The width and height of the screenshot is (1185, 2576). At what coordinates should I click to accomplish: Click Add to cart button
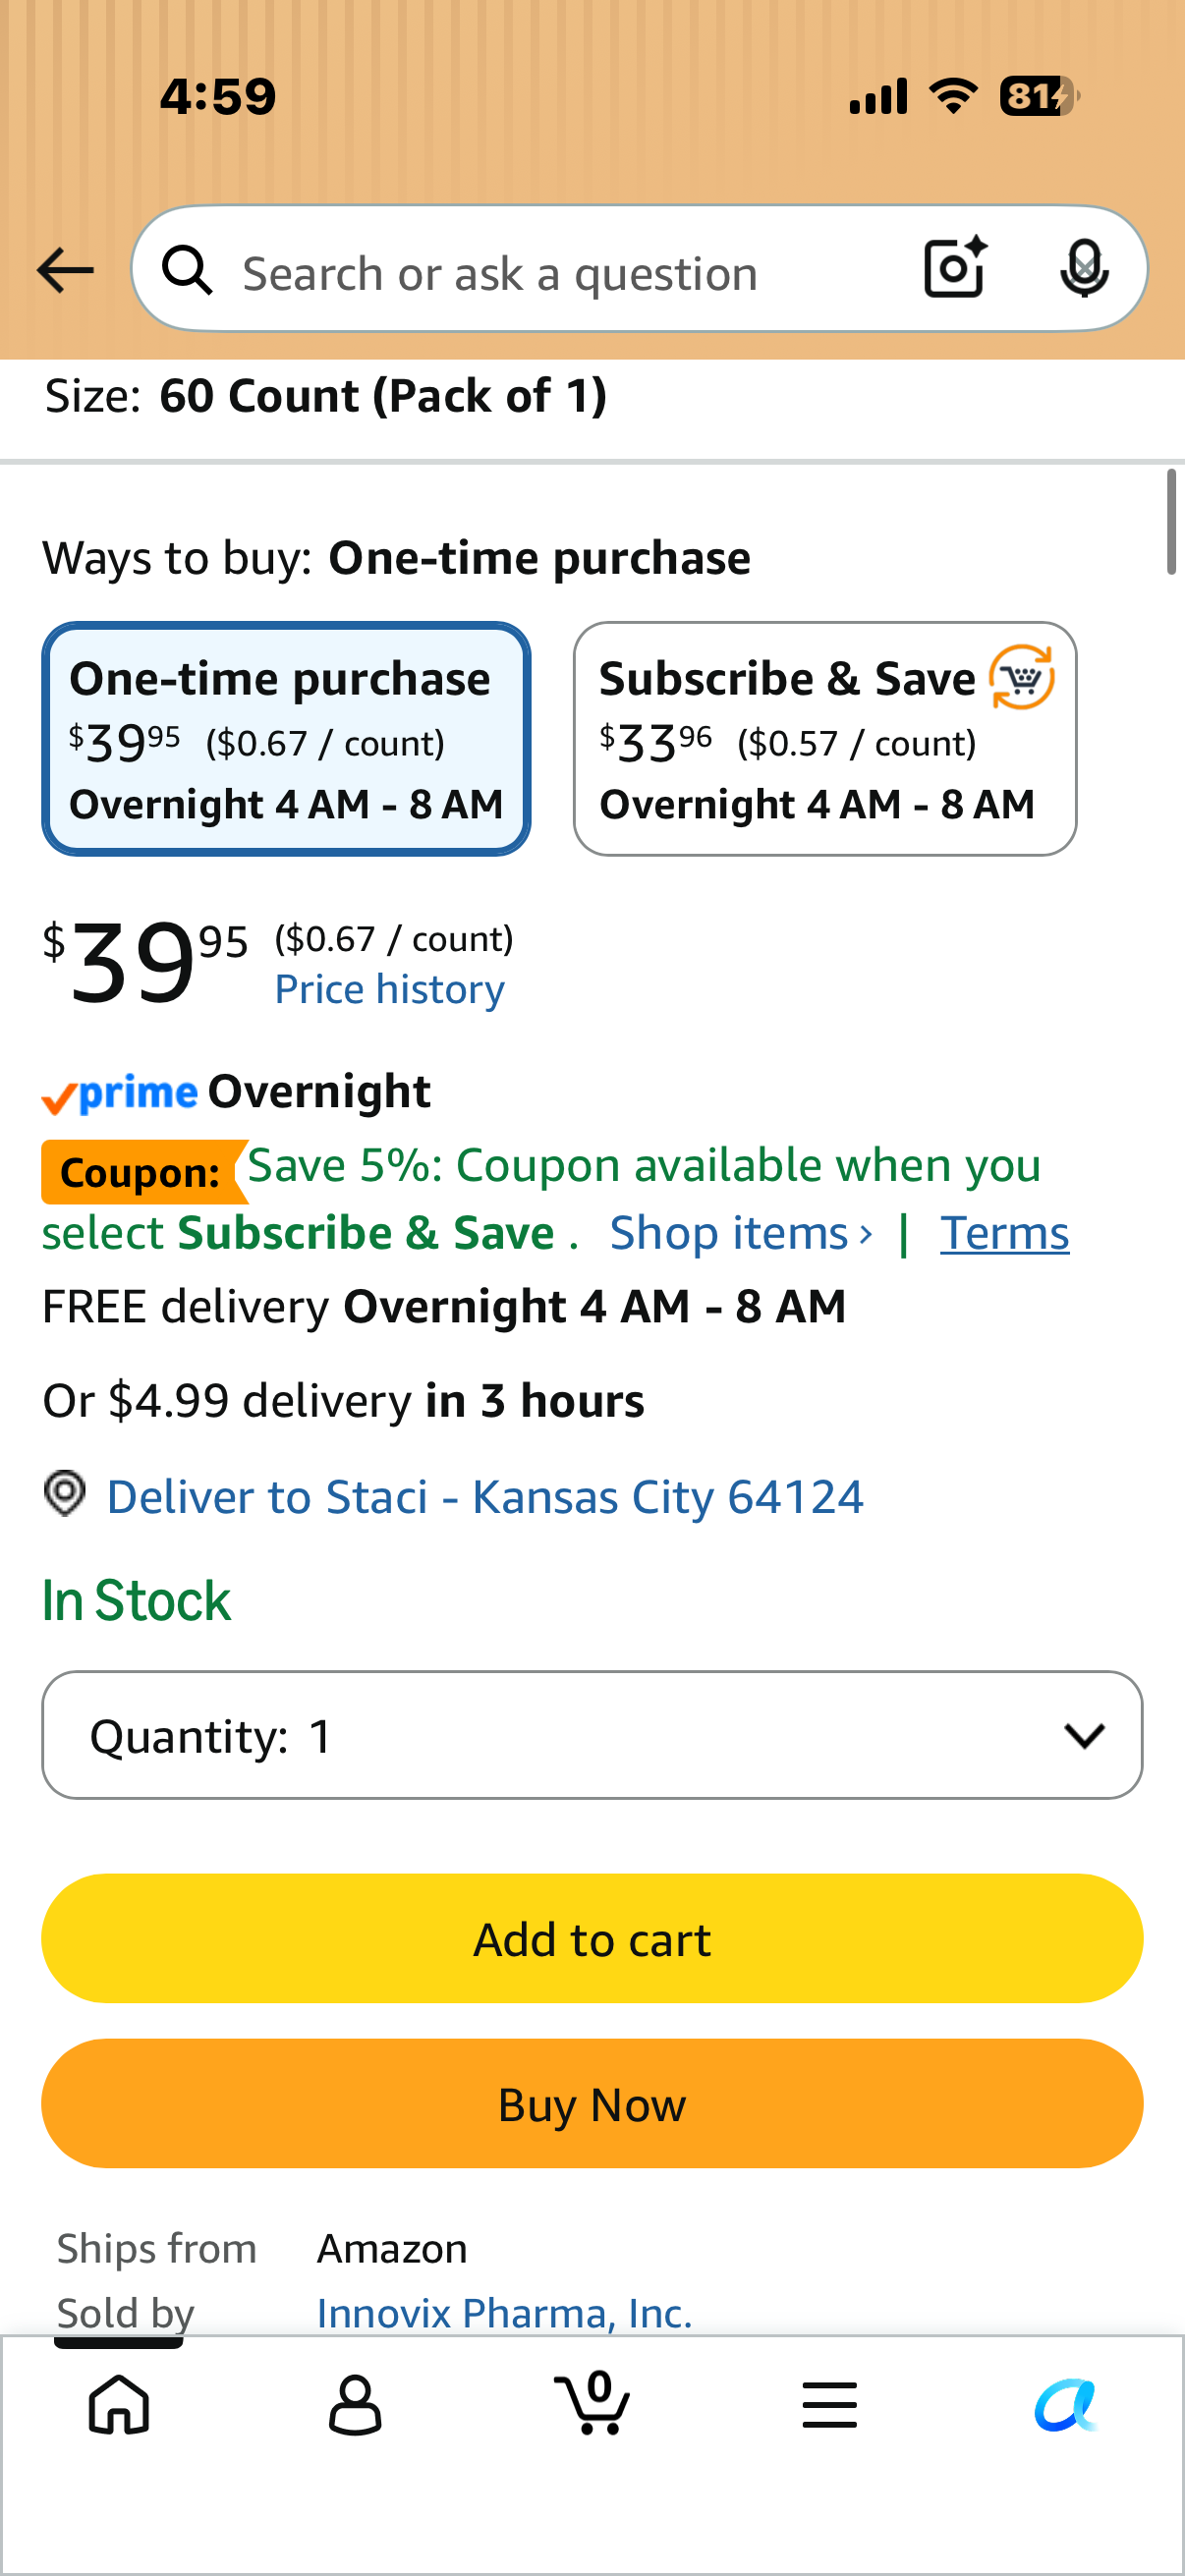point(592,1938)
